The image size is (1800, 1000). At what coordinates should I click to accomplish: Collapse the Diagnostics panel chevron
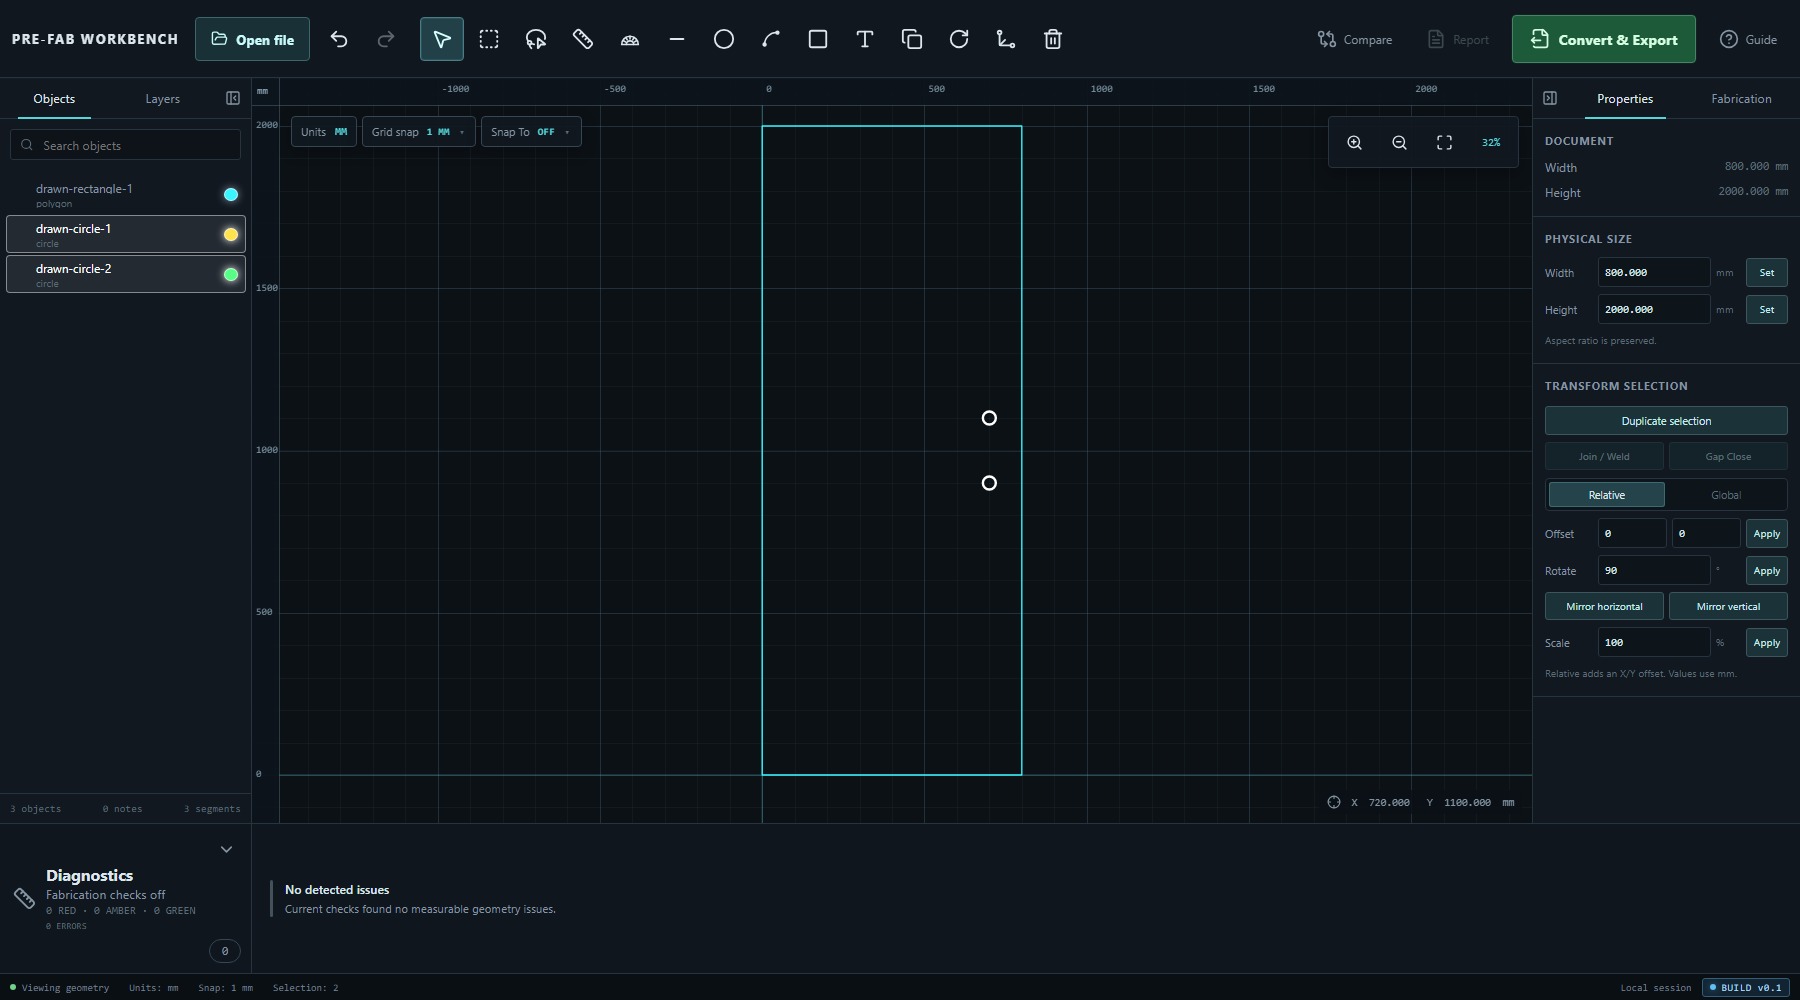(226, 849)
